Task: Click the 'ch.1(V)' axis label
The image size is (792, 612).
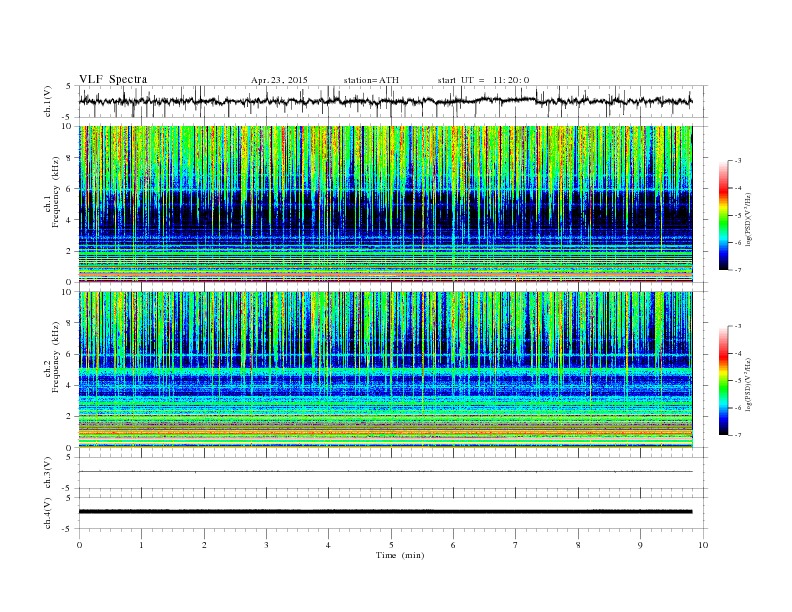Action: pyautogui.click(x=48, y=101)
